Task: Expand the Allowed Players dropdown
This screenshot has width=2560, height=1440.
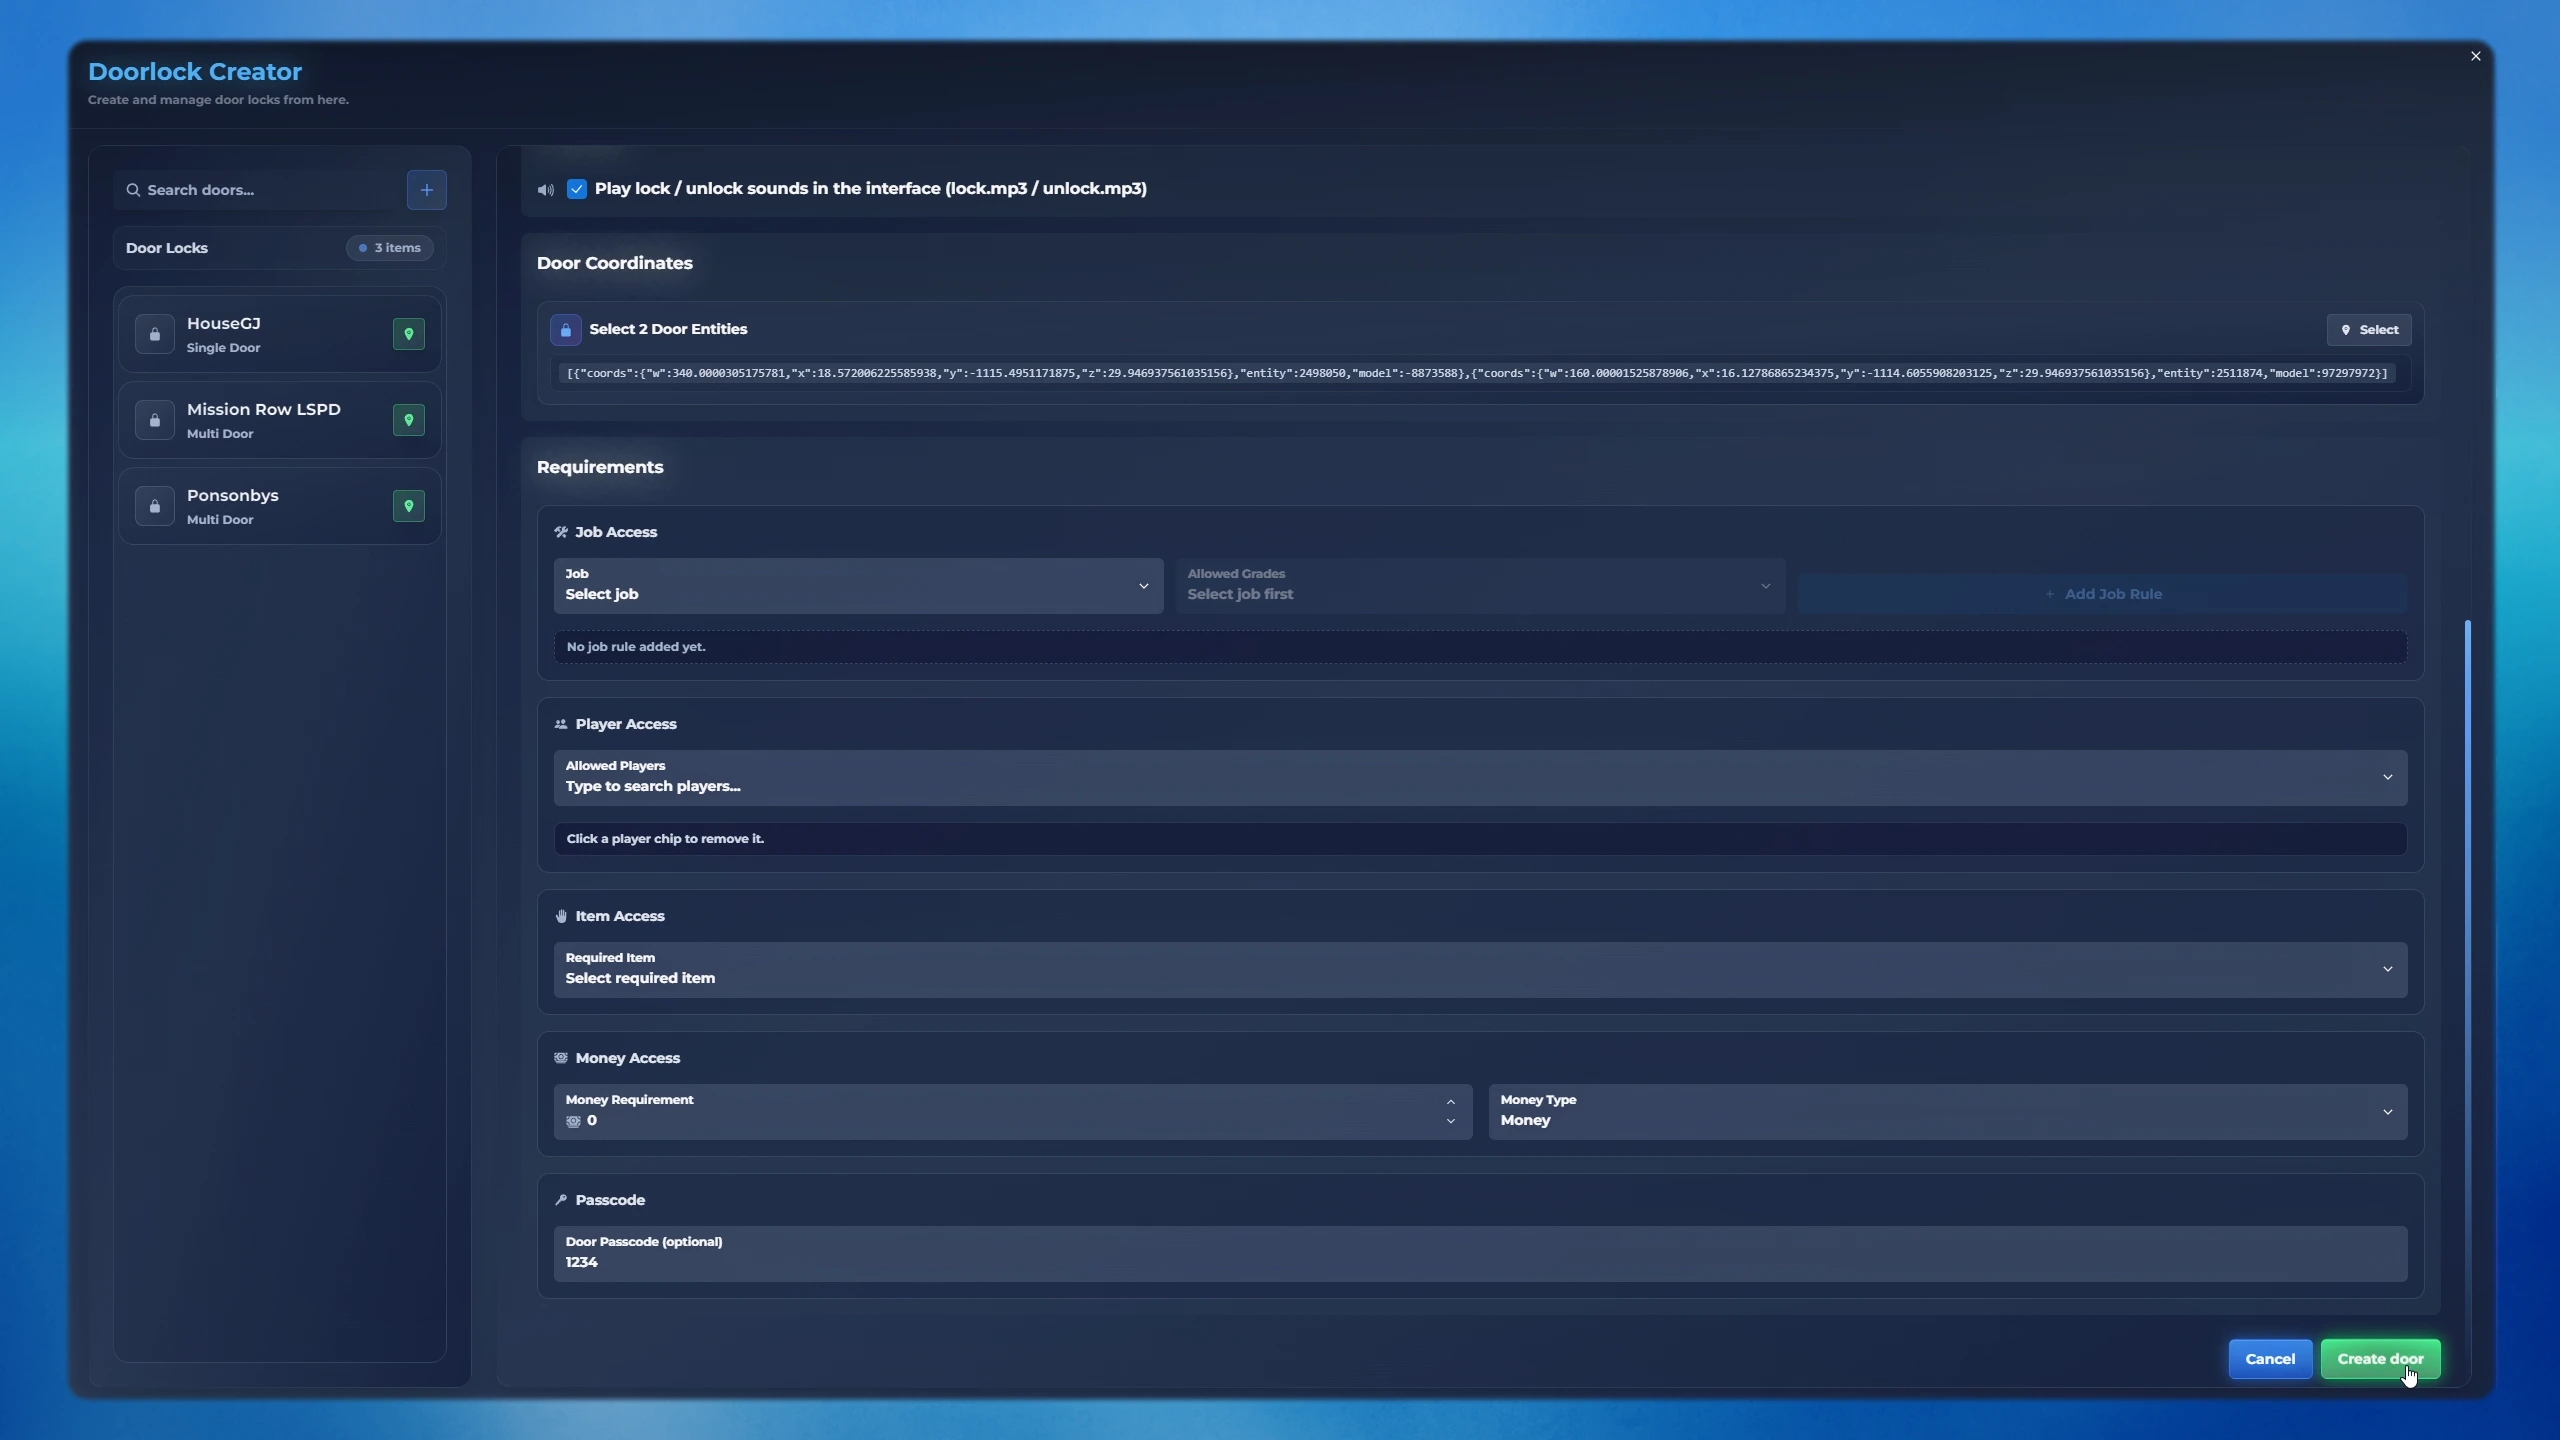Action: [1480, 777]
